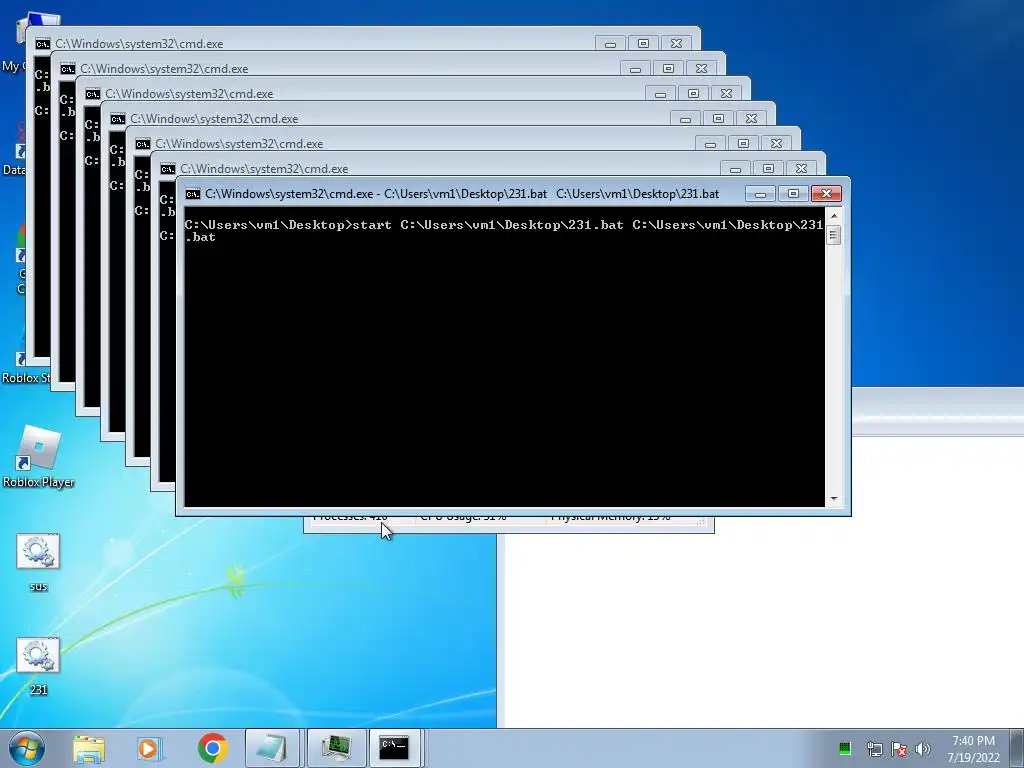Click the green CPU meter tray icon
Screen dimensions: 1024x768
pos(844,749)
